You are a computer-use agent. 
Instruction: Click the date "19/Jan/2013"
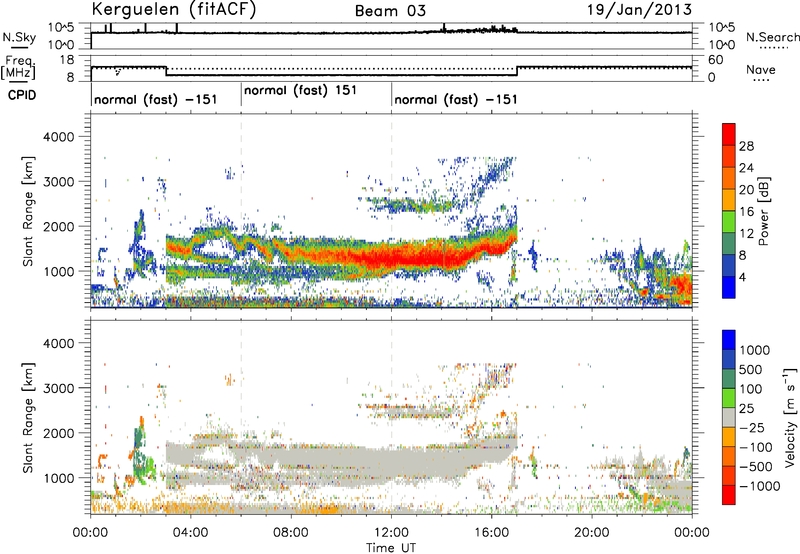click(x=639, y=9)
